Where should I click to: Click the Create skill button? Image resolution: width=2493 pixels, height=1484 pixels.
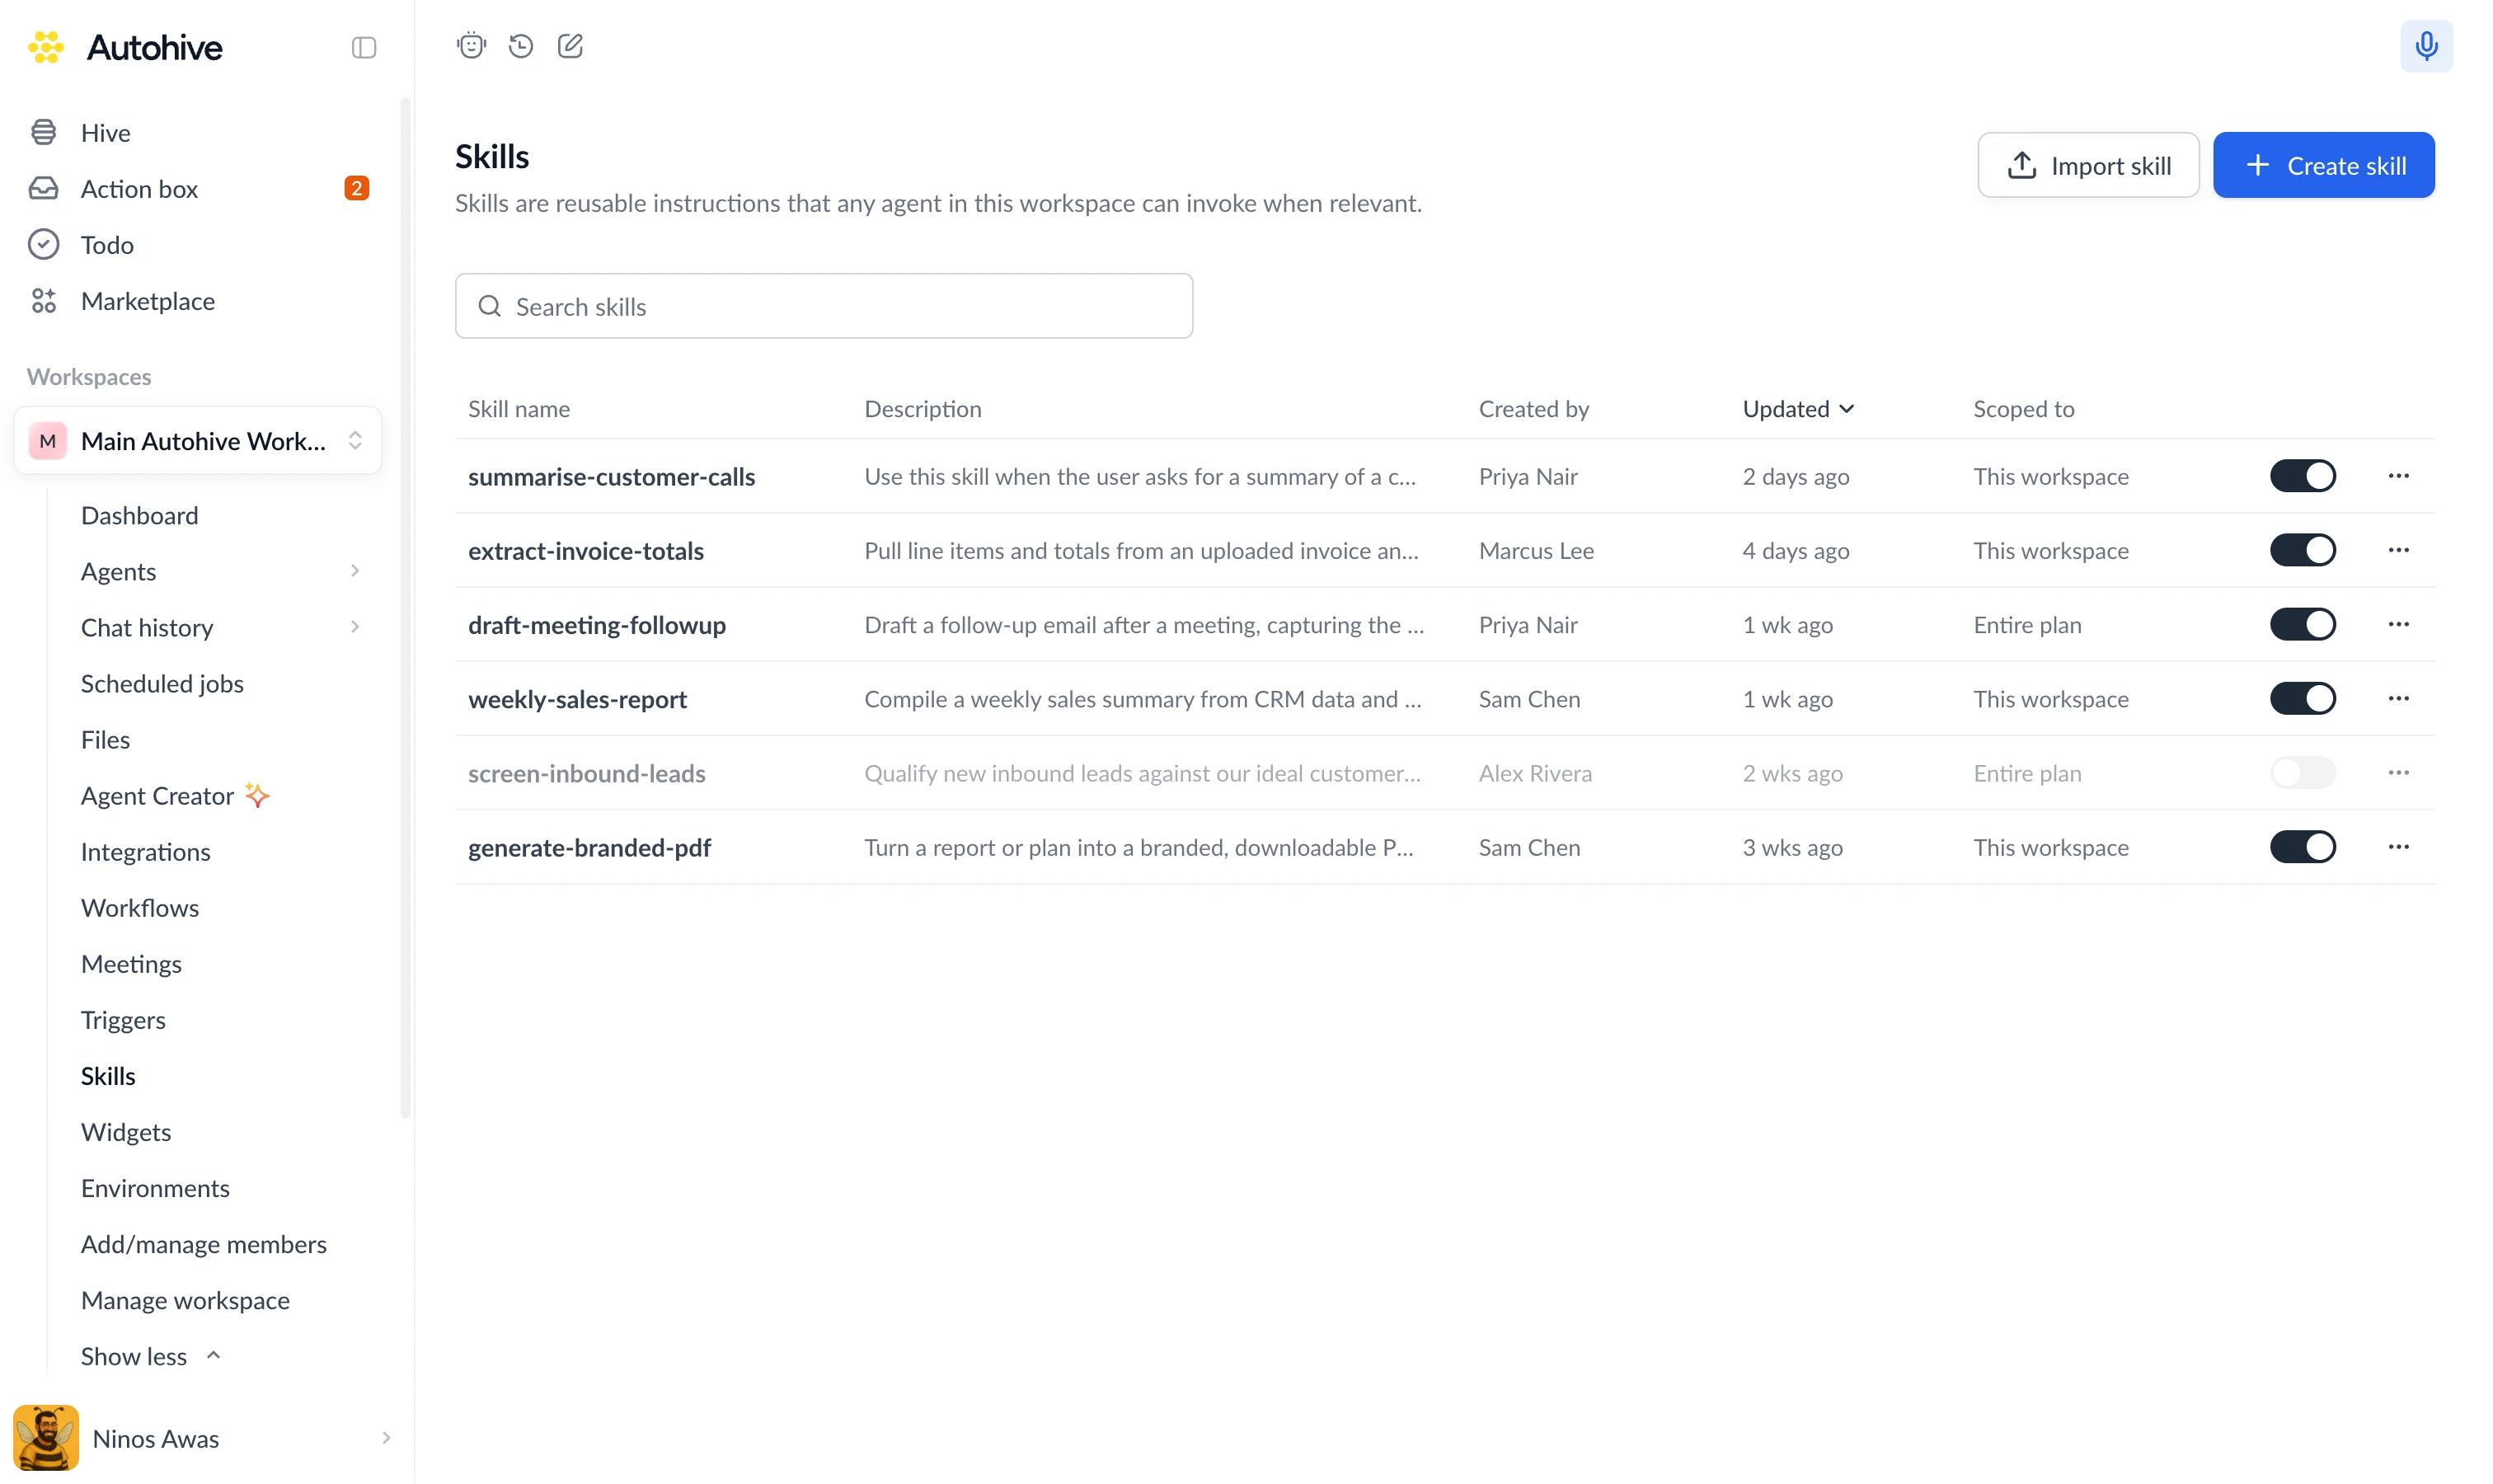pyautogui.click(x=2323, y=165)
